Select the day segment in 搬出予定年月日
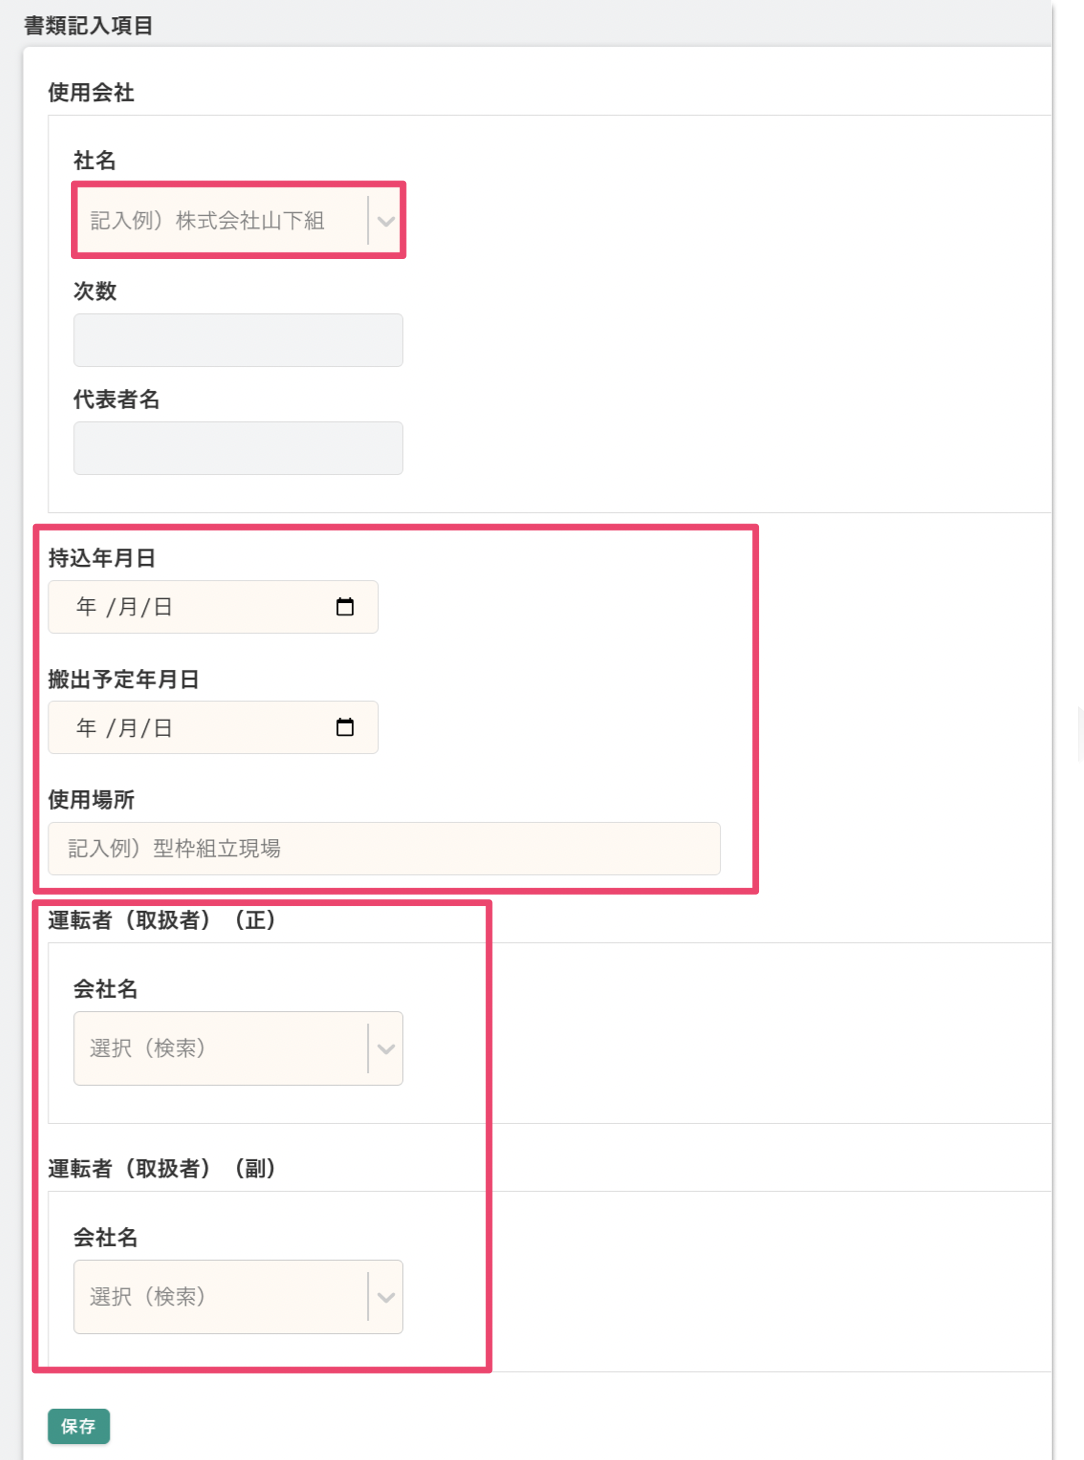 pyautogui.click(x=163, y=728)
